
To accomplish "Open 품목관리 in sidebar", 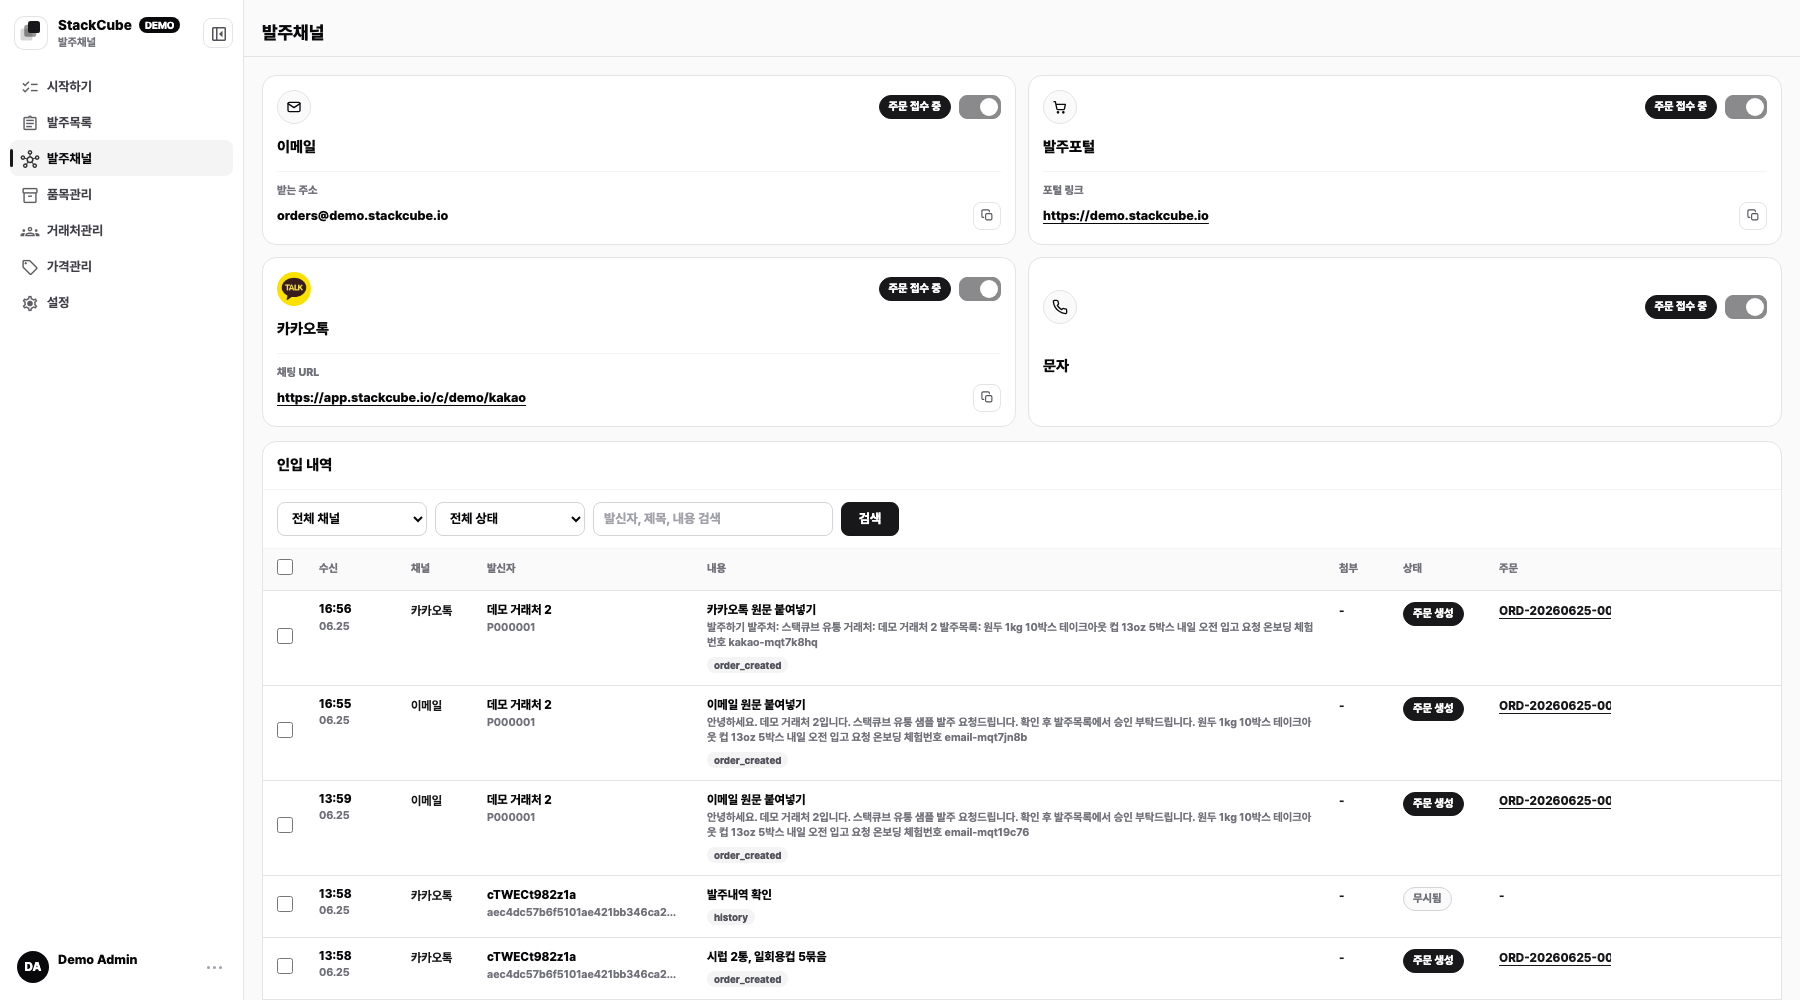I will [x=121, y=195].
